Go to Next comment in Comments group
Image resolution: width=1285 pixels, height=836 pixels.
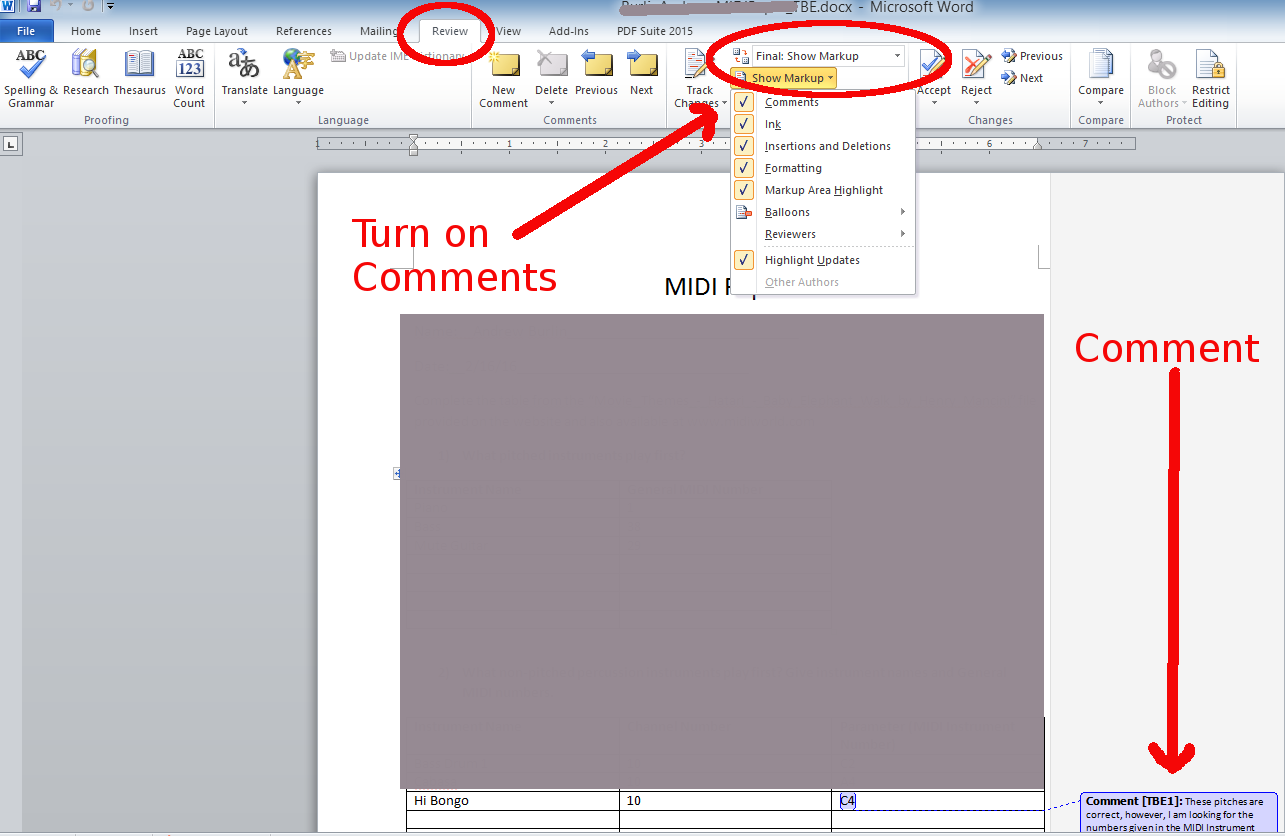click(x=642, y=73)
